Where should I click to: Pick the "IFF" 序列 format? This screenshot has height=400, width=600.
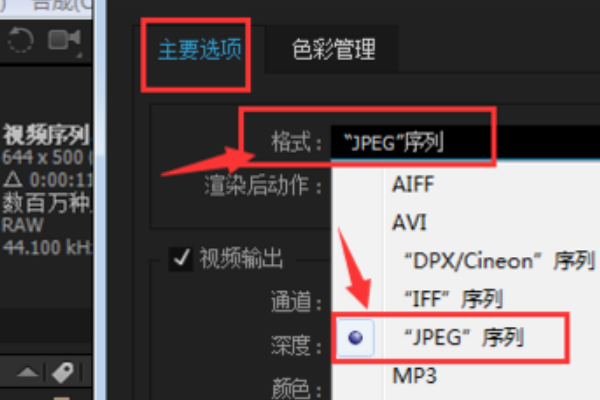pyautogui.click(x=453, y=299)
